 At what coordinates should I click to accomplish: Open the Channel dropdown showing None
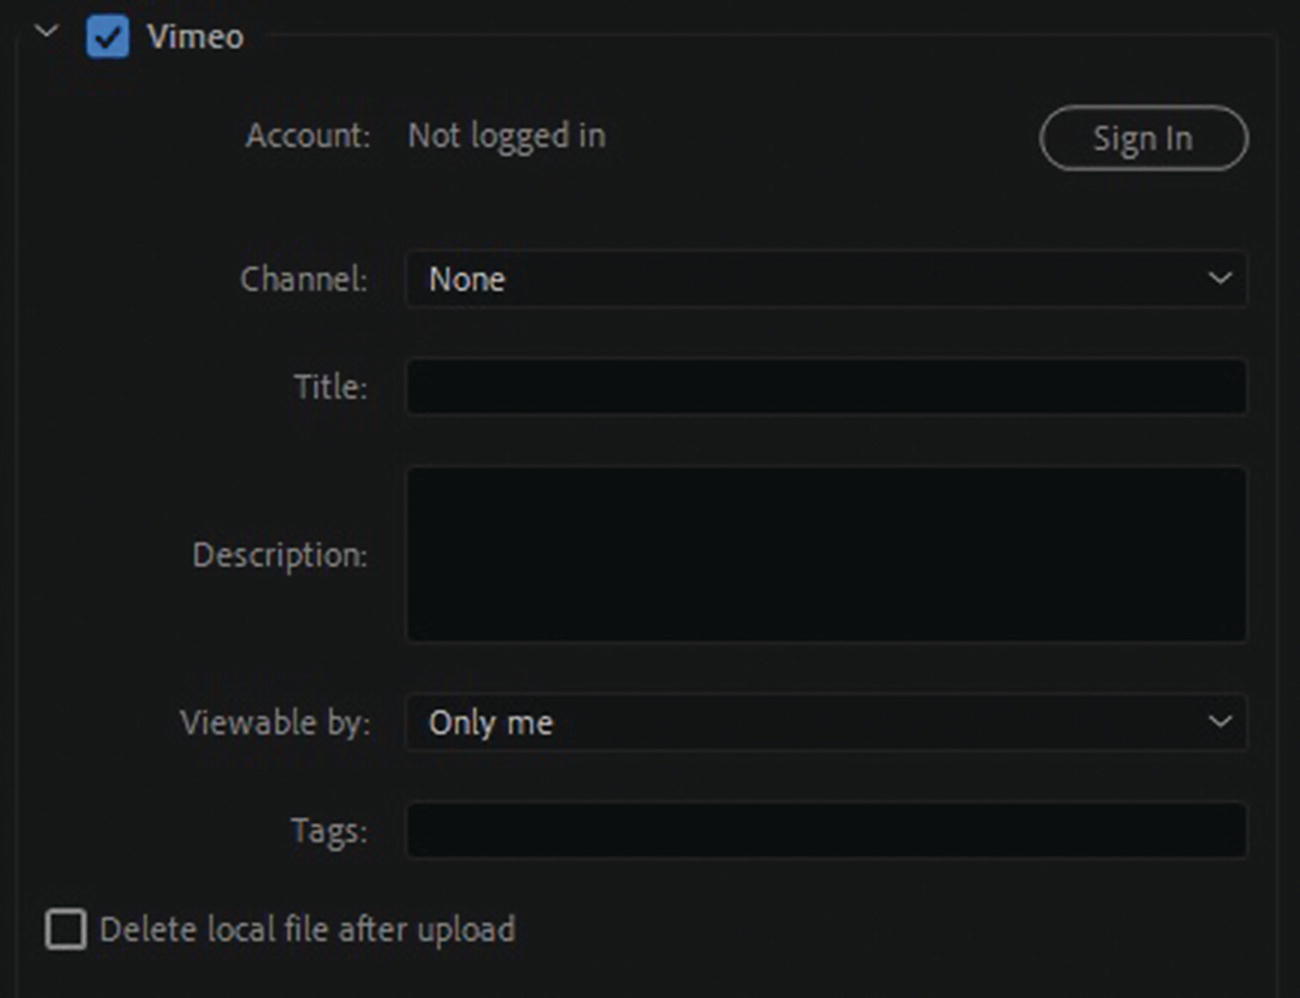tap(800, 279)
